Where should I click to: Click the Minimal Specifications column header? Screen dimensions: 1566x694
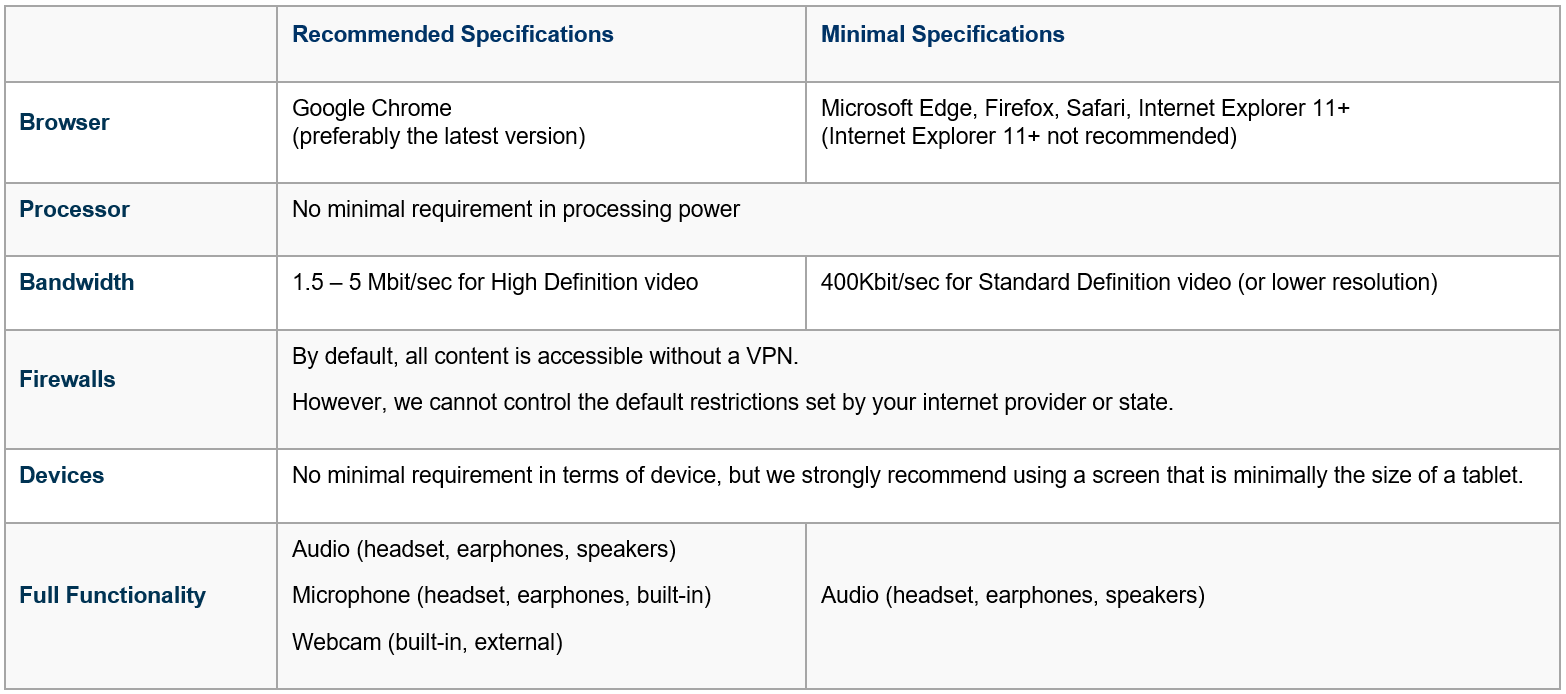point(942,35)
